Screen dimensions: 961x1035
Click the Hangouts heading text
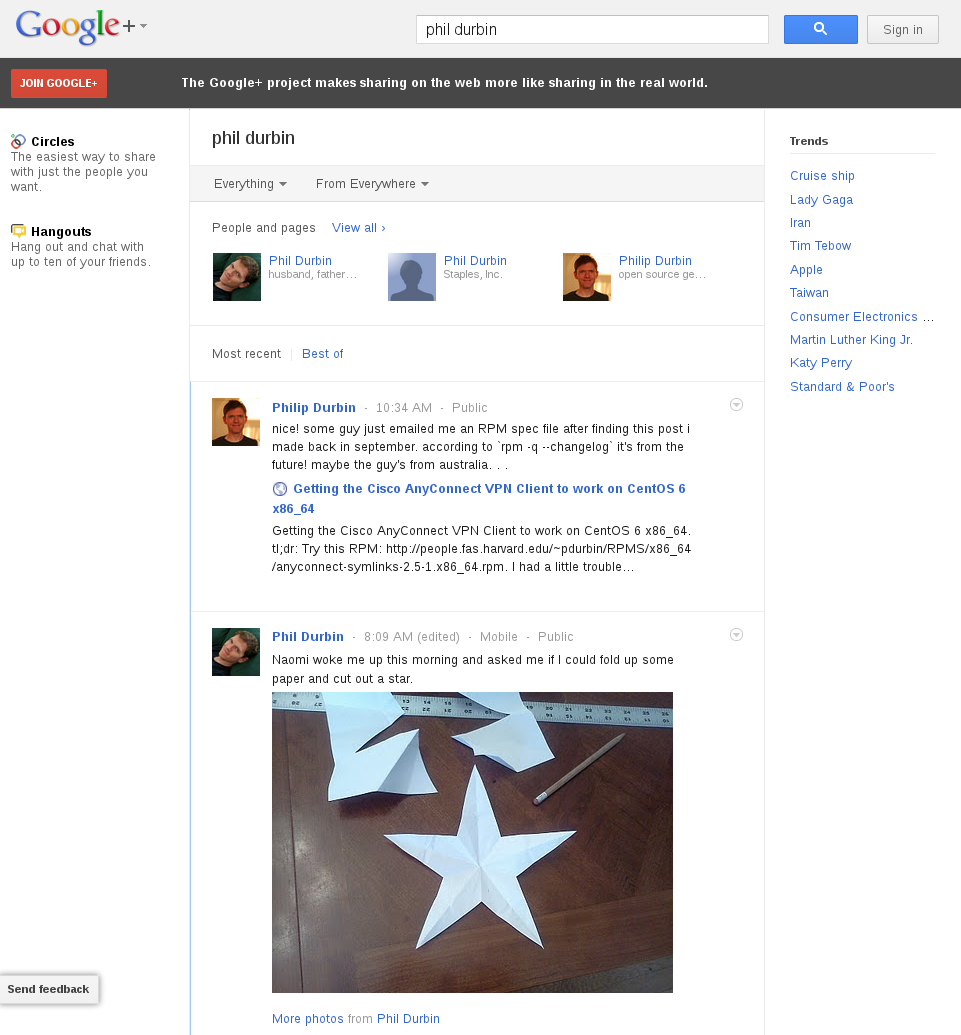pos(61,232)
